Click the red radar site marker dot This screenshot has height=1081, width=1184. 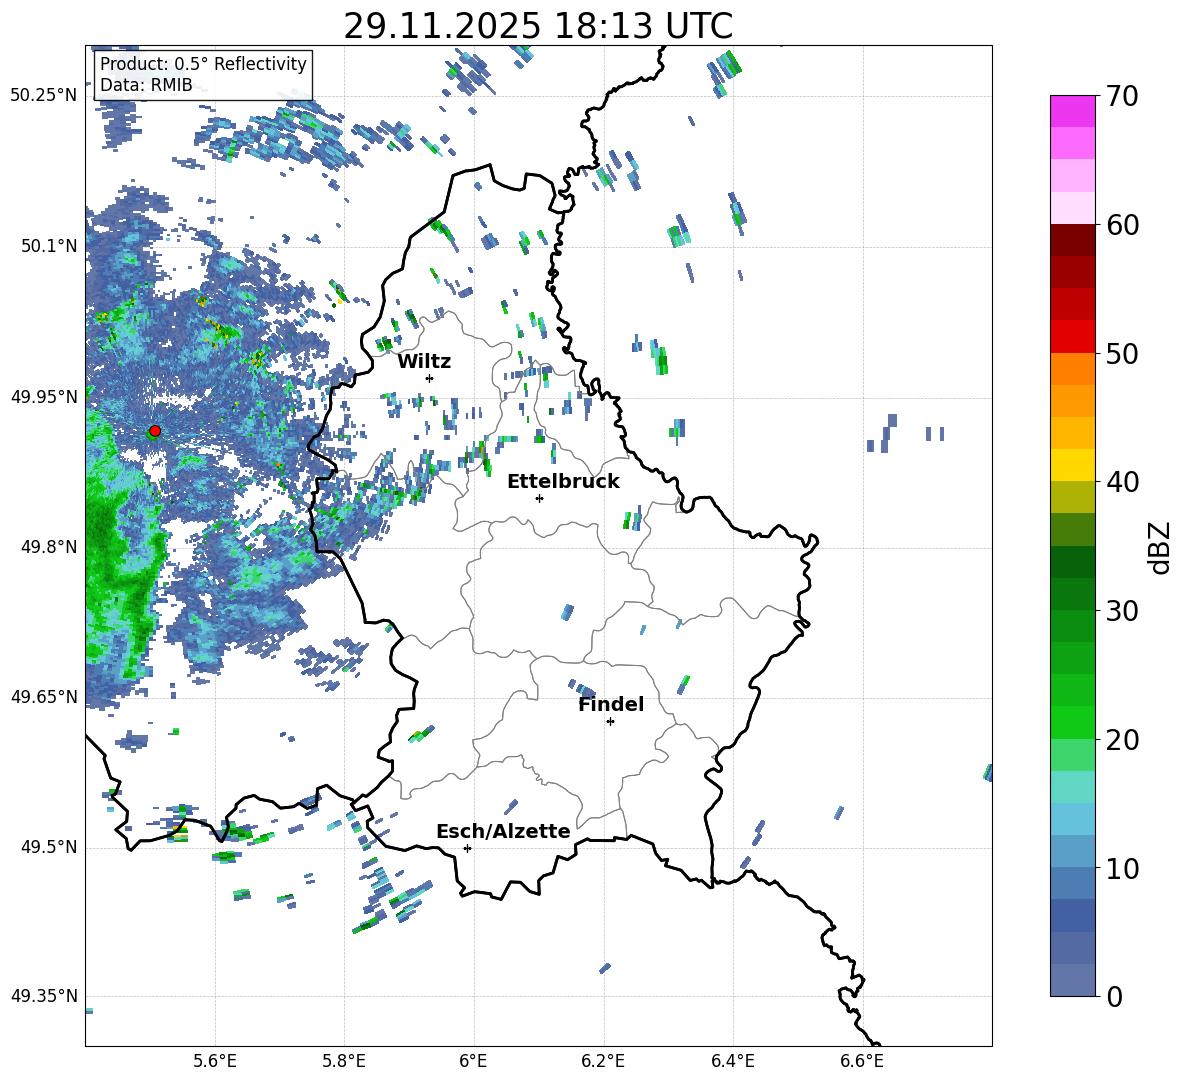[x=155, y=431]
